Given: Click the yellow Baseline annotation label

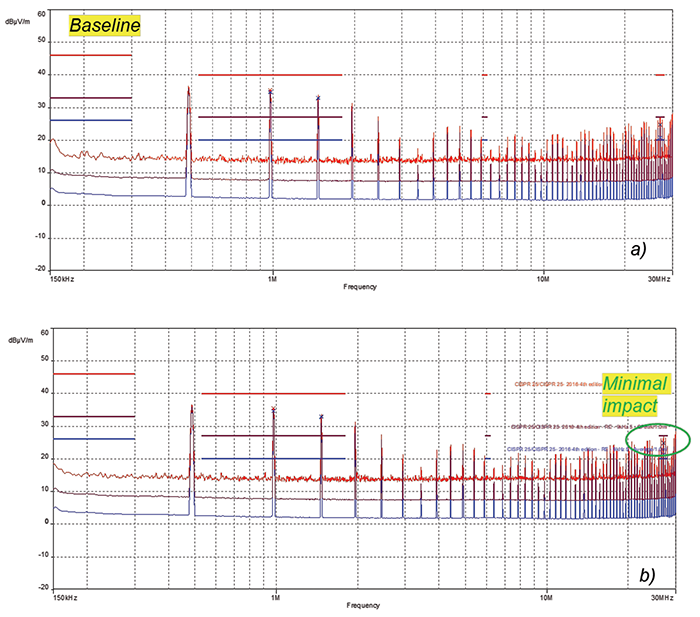Looking at the screenshot, I should (x=103, y=23).
